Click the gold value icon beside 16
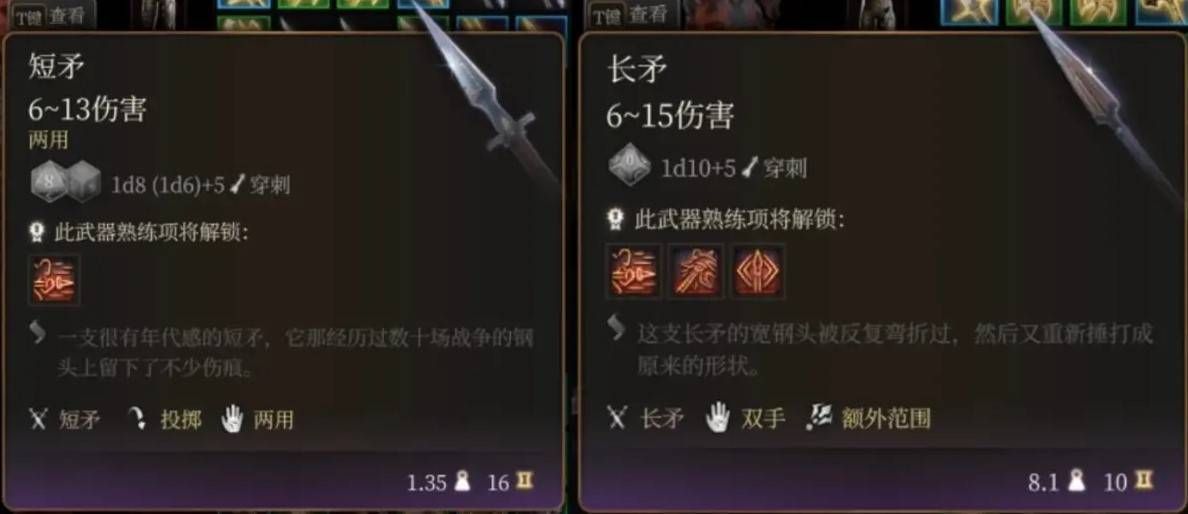 524,481
